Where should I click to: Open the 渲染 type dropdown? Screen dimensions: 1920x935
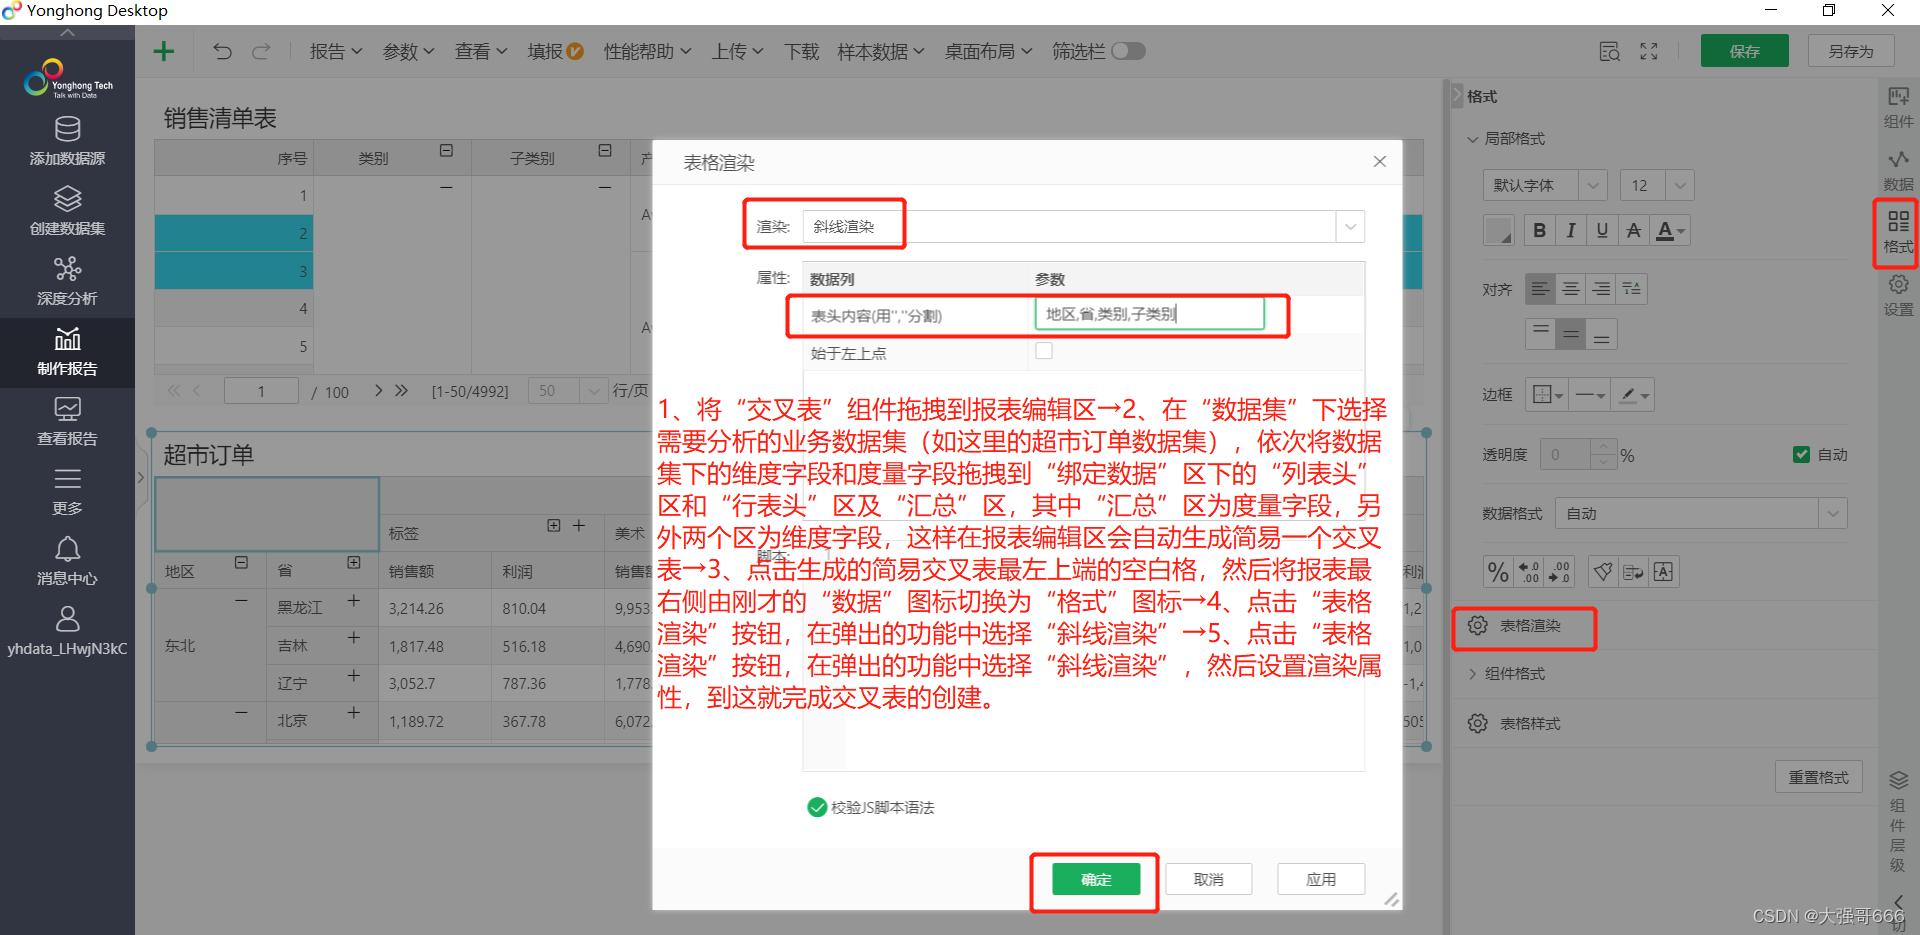1350,227
